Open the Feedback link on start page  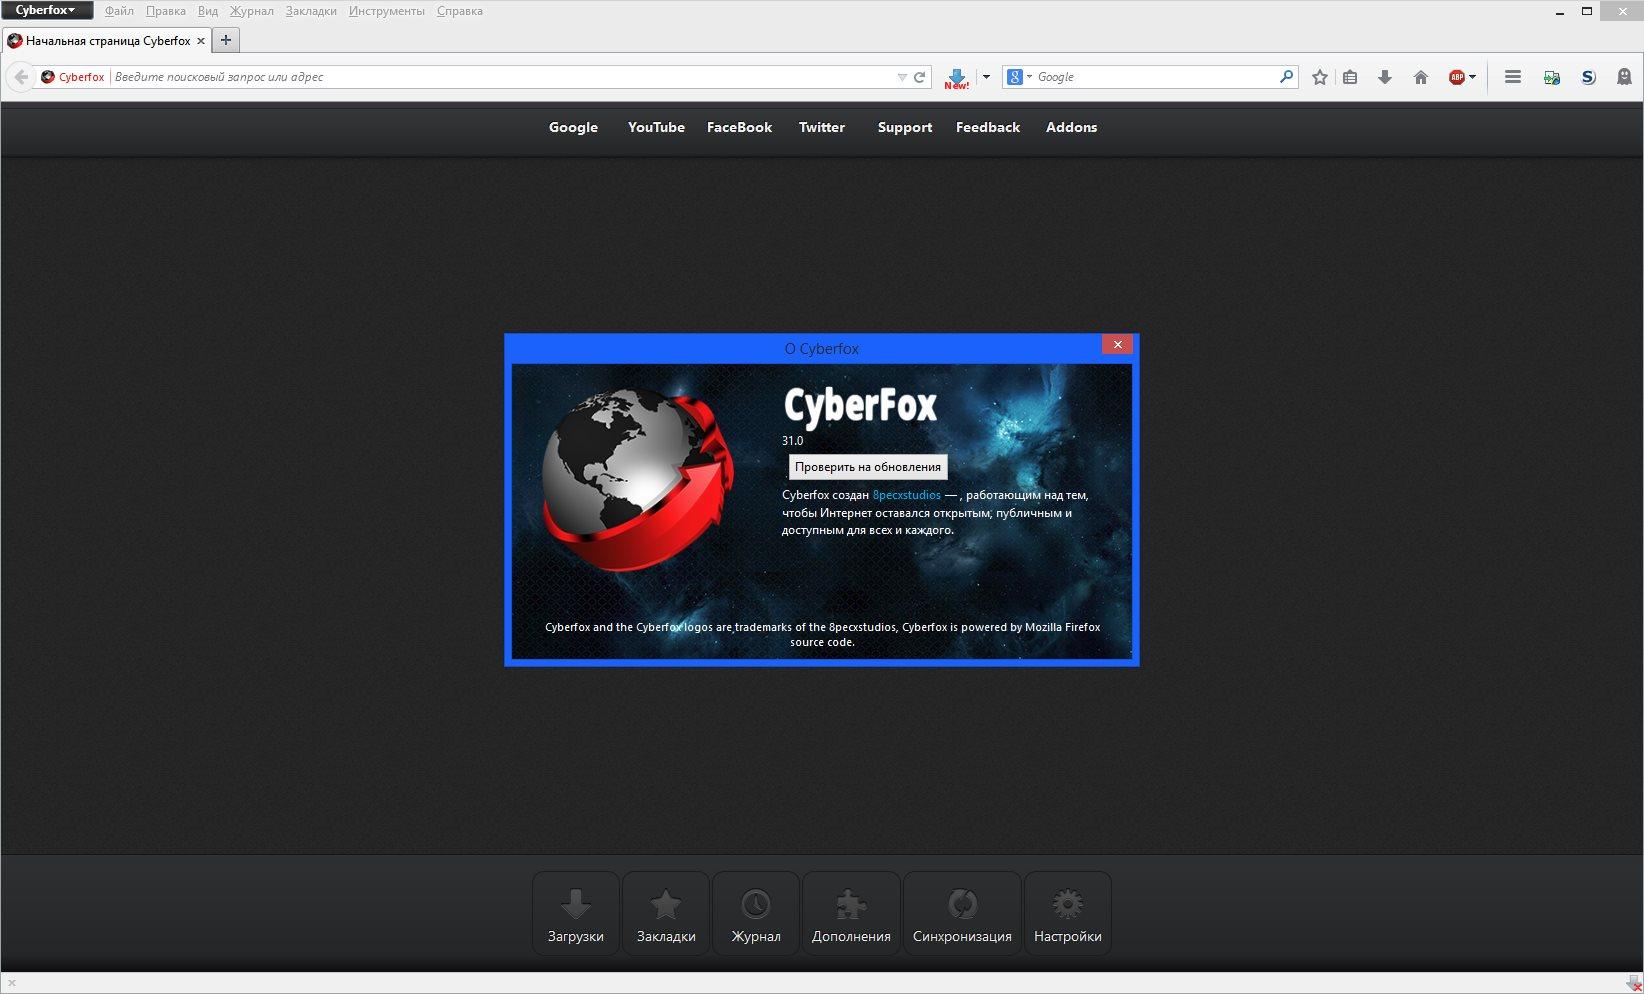[x=988, y=127]
